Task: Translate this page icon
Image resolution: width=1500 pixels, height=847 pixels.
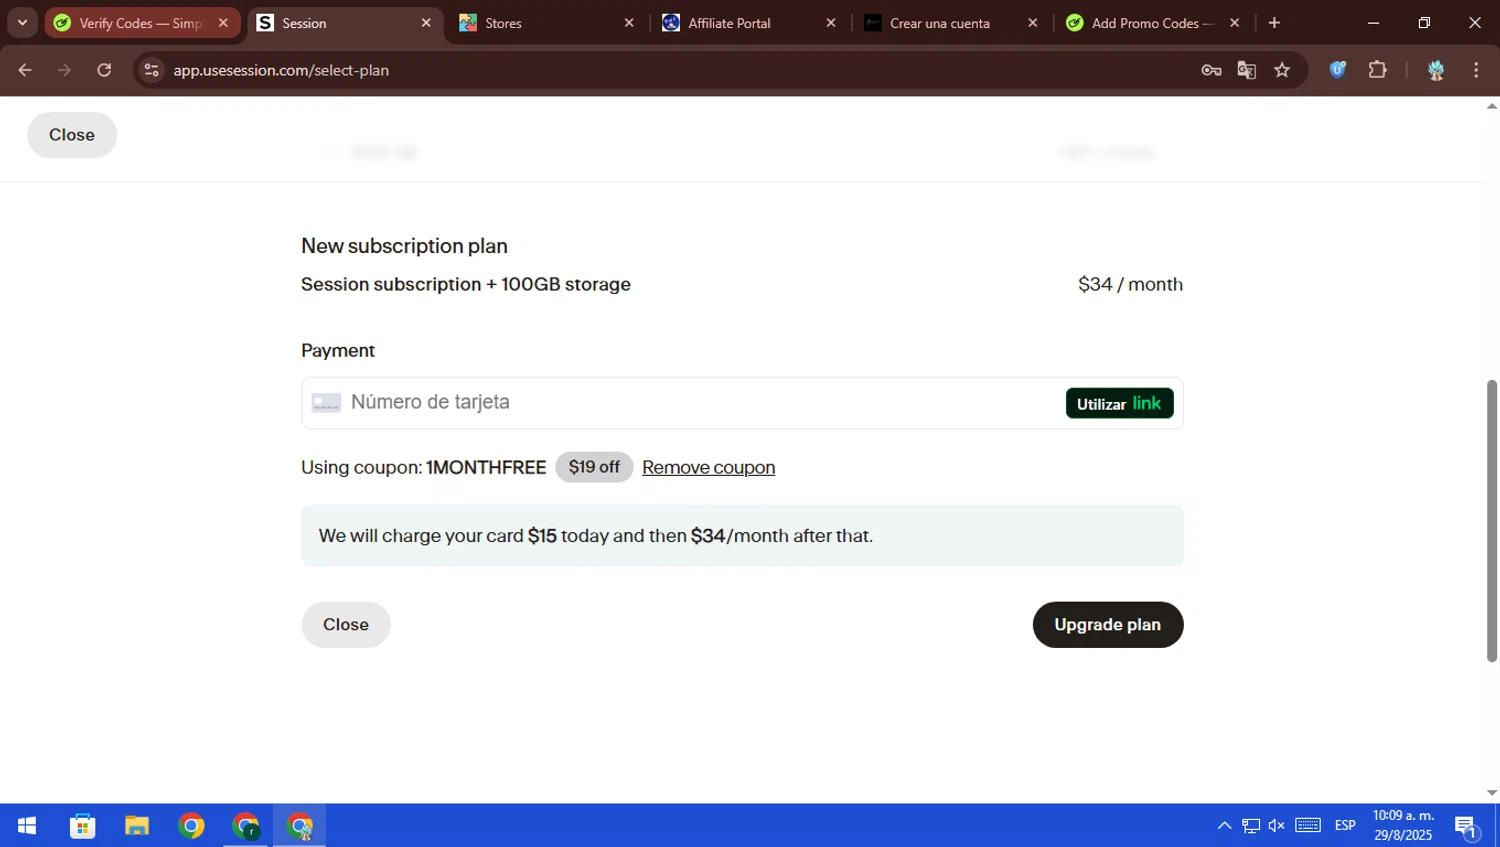Action: 1247,70
